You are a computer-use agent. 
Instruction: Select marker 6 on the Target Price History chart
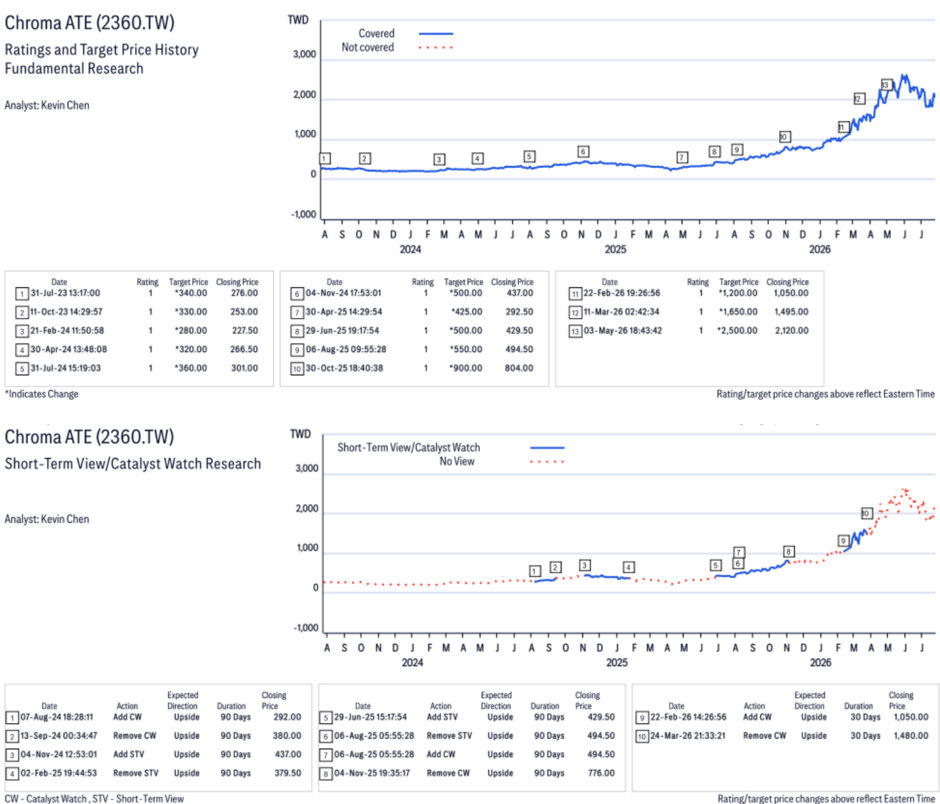pos(583,152)
